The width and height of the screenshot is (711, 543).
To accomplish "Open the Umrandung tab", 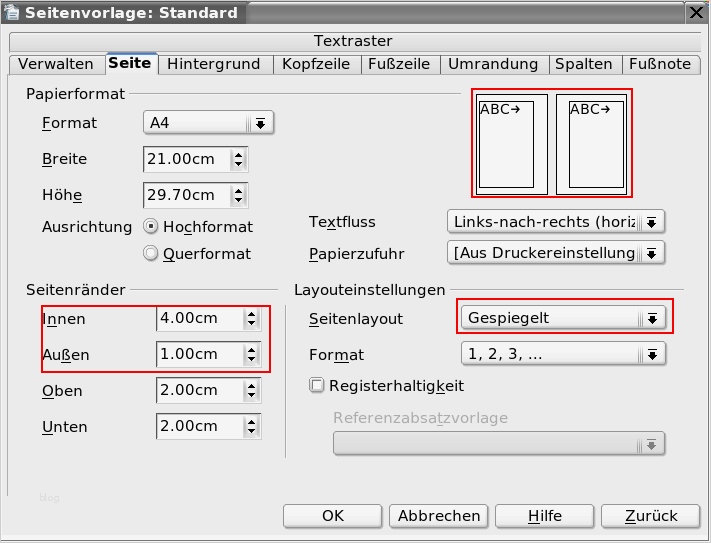I will (x=493, y=64).
